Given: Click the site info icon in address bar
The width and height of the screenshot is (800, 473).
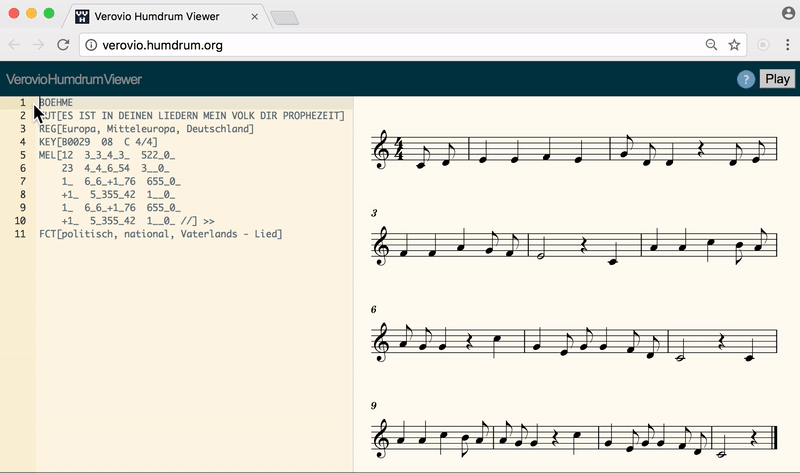Looking at the screenshot, I should tap(91, 45).
